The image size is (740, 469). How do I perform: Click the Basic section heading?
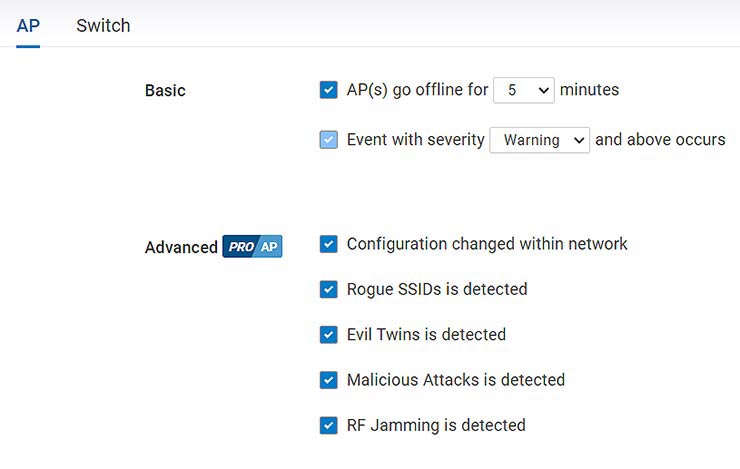click(165, 90)
